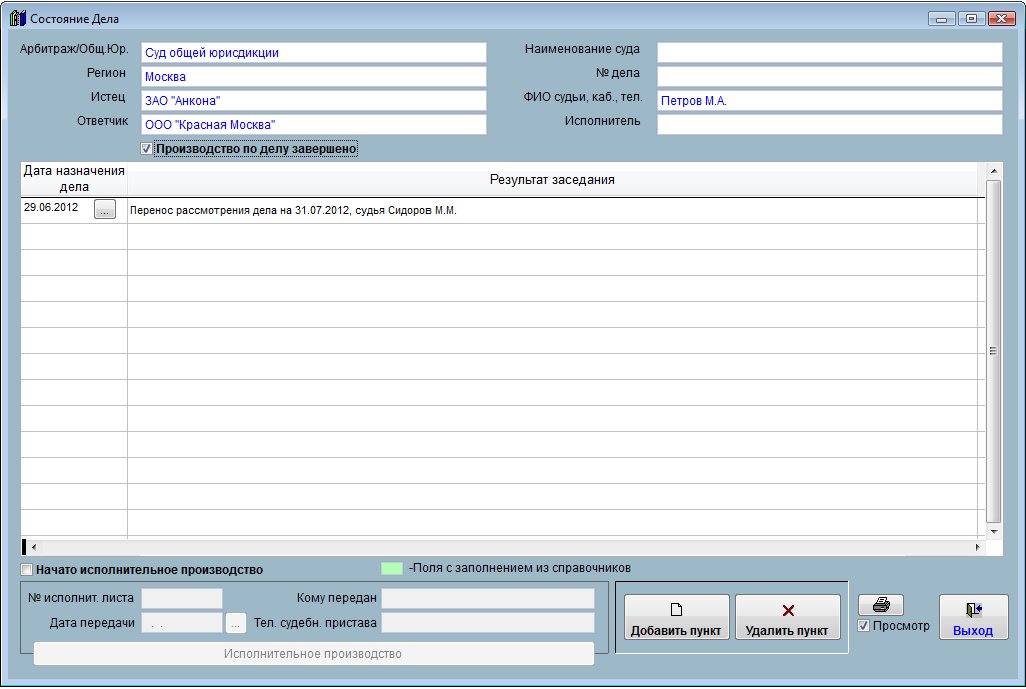This screenshot has height=689, width=1026.
Task: Close the Состояние Дела window
Action: (x=1000, y=18)
